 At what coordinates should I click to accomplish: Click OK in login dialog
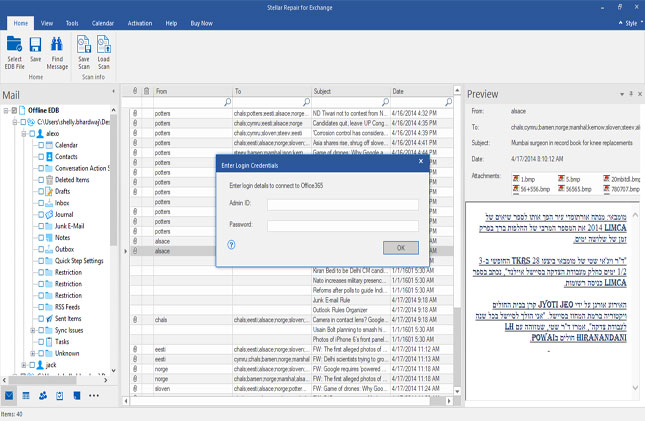coord(401,248)
